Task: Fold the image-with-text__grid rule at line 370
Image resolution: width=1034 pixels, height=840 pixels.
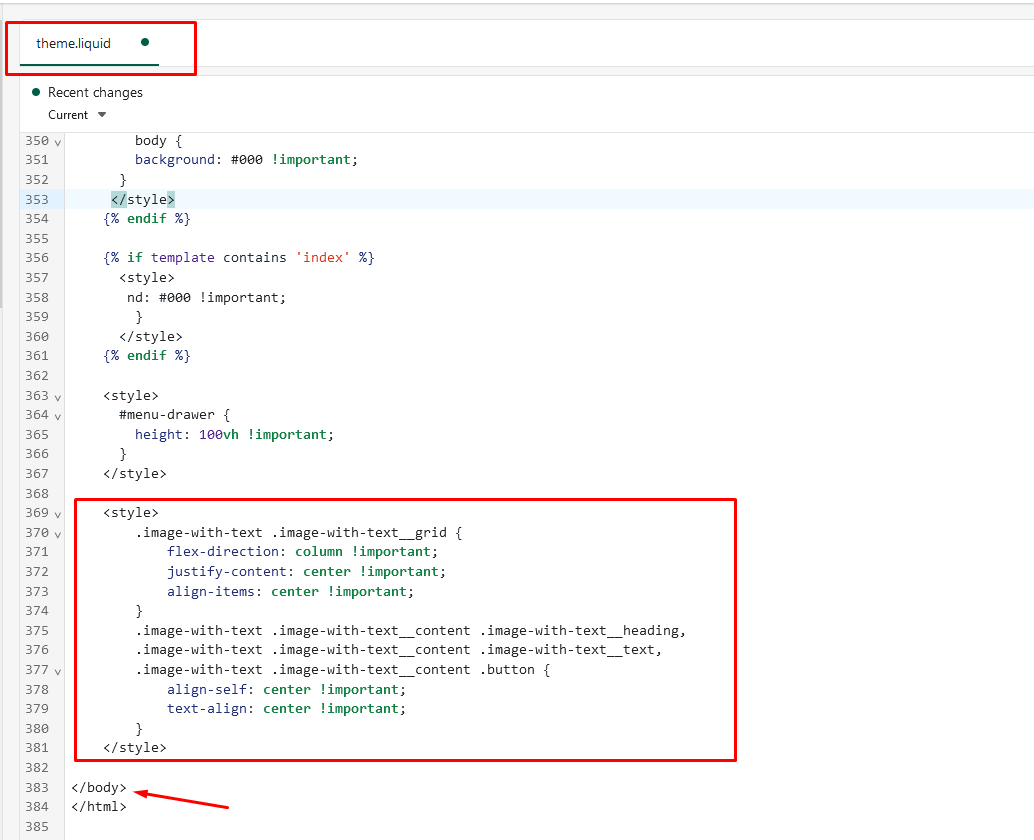Action: click(58, 534)
